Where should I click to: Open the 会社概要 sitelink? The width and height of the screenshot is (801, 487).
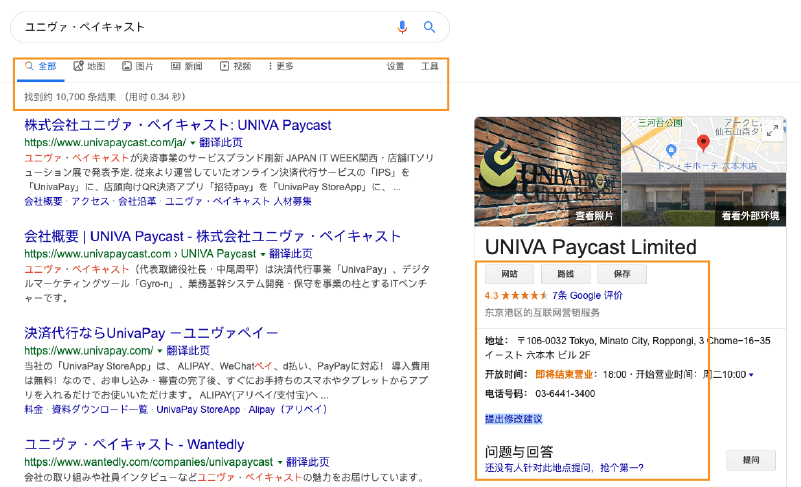point(43,201)
